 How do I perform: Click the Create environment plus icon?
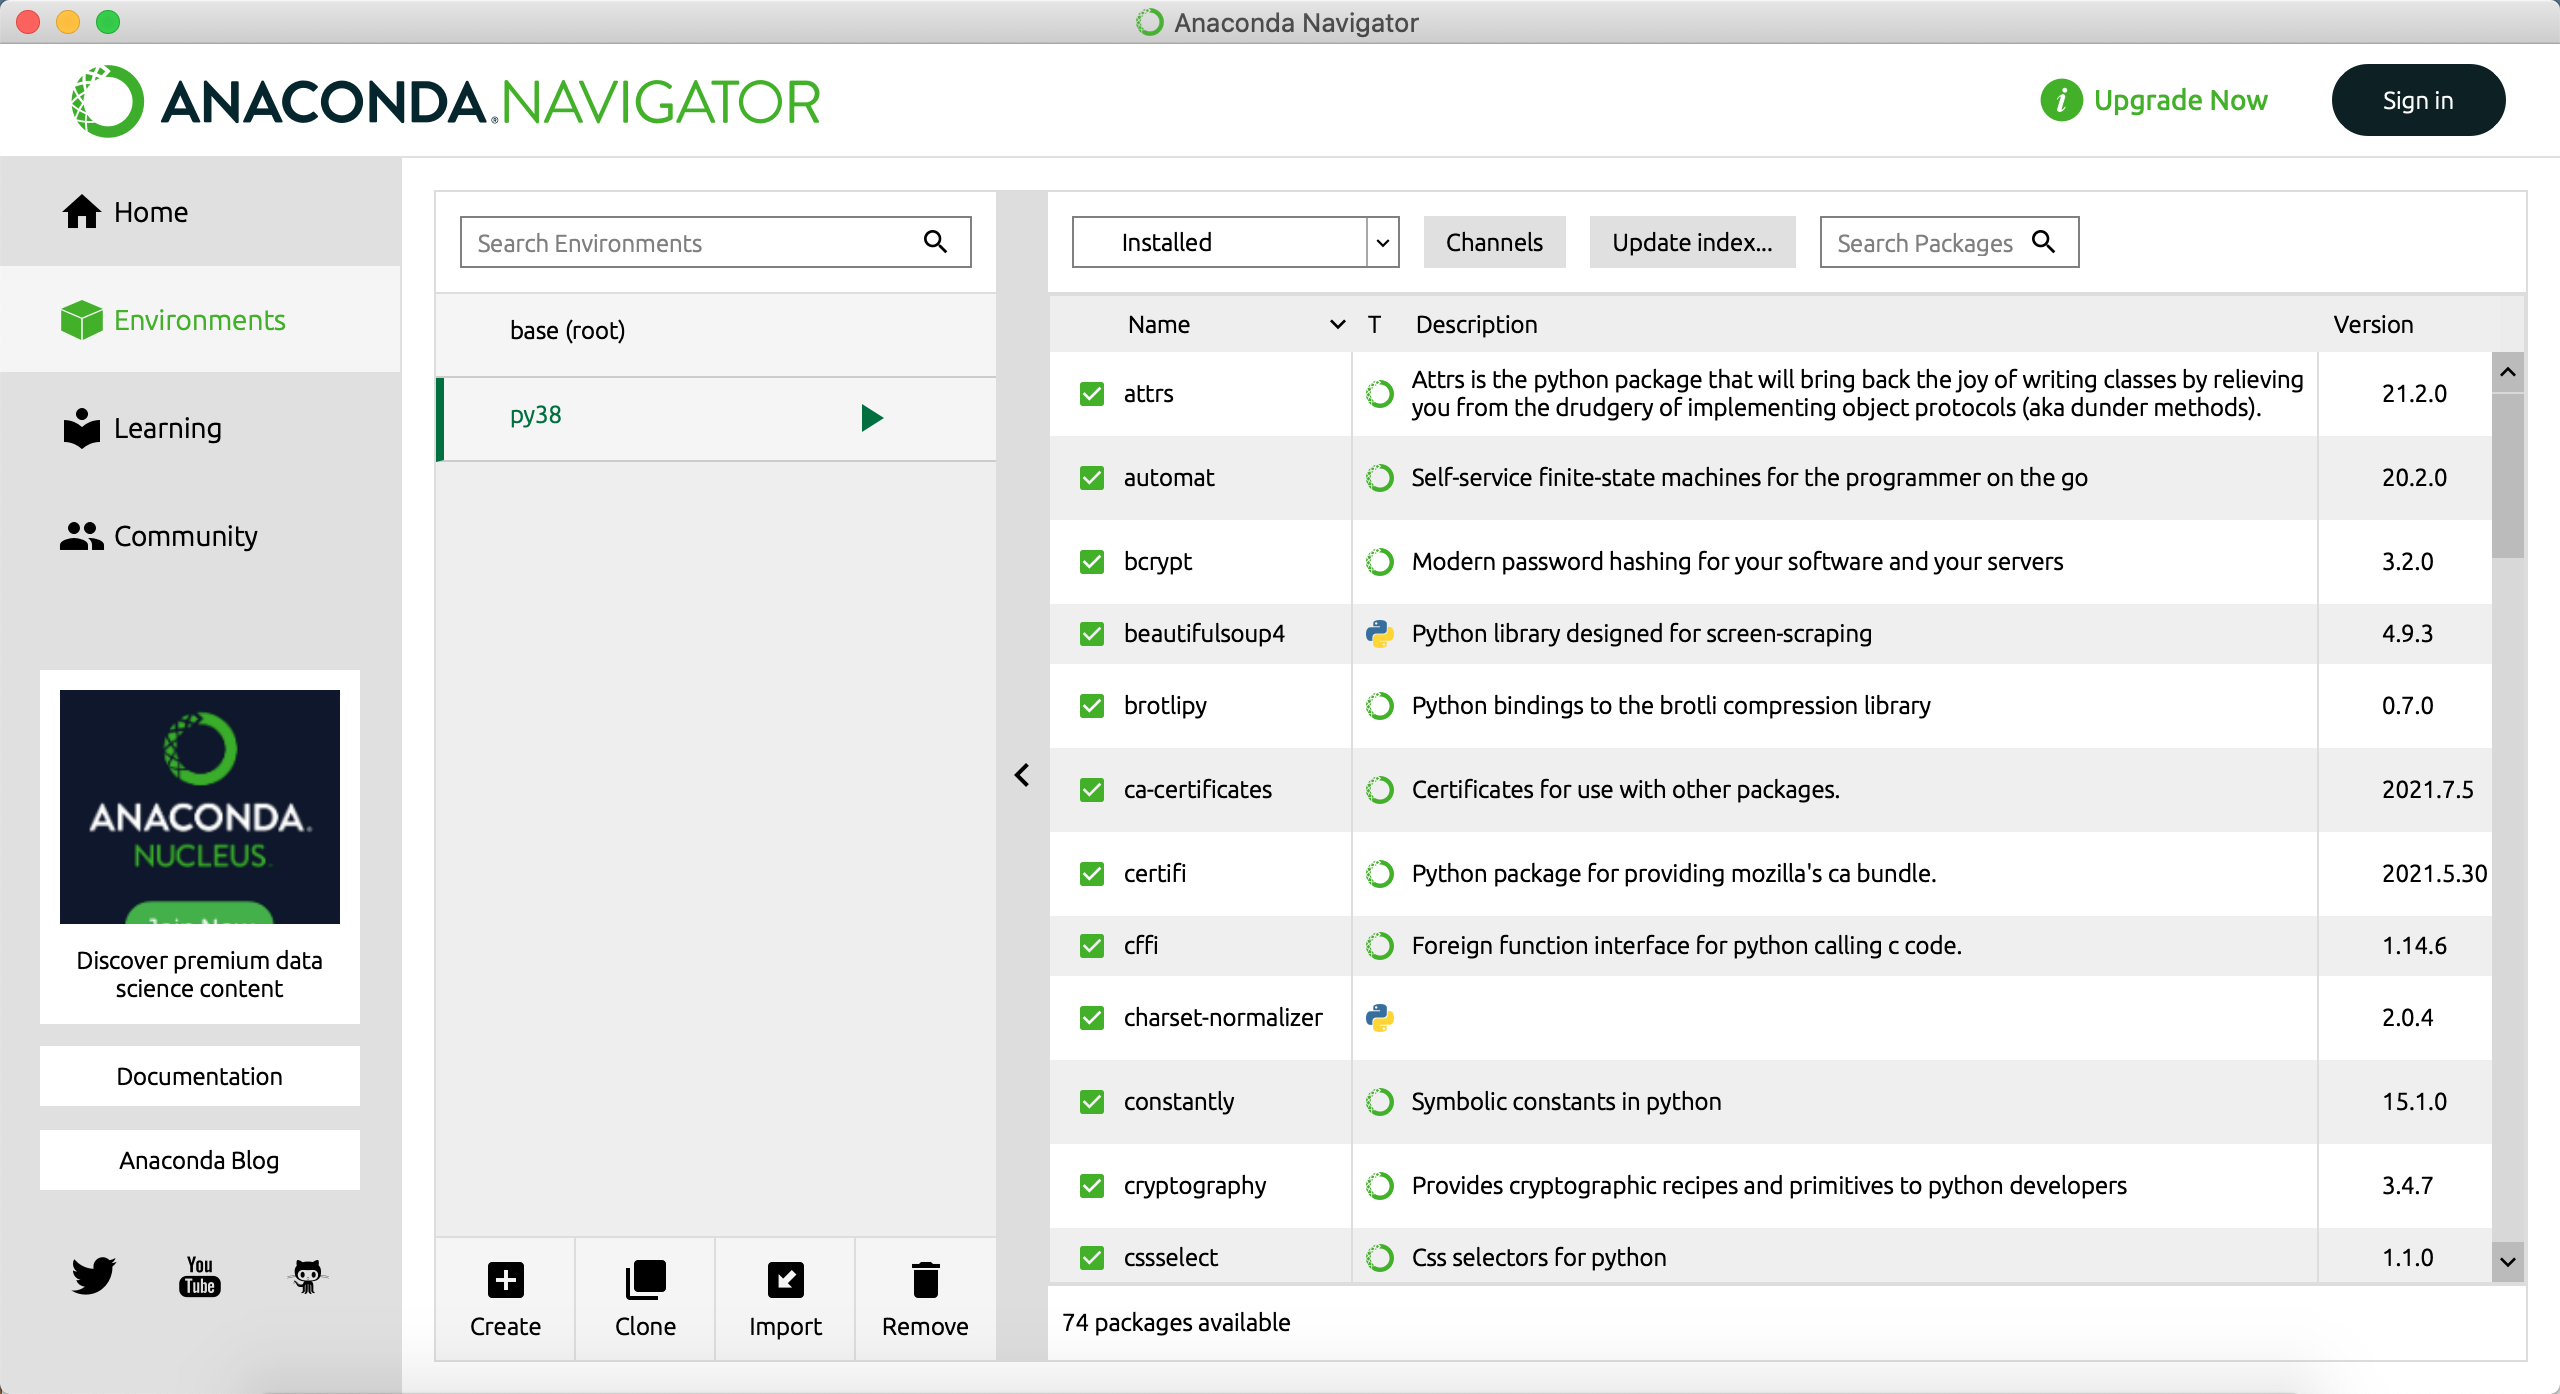506,1280
